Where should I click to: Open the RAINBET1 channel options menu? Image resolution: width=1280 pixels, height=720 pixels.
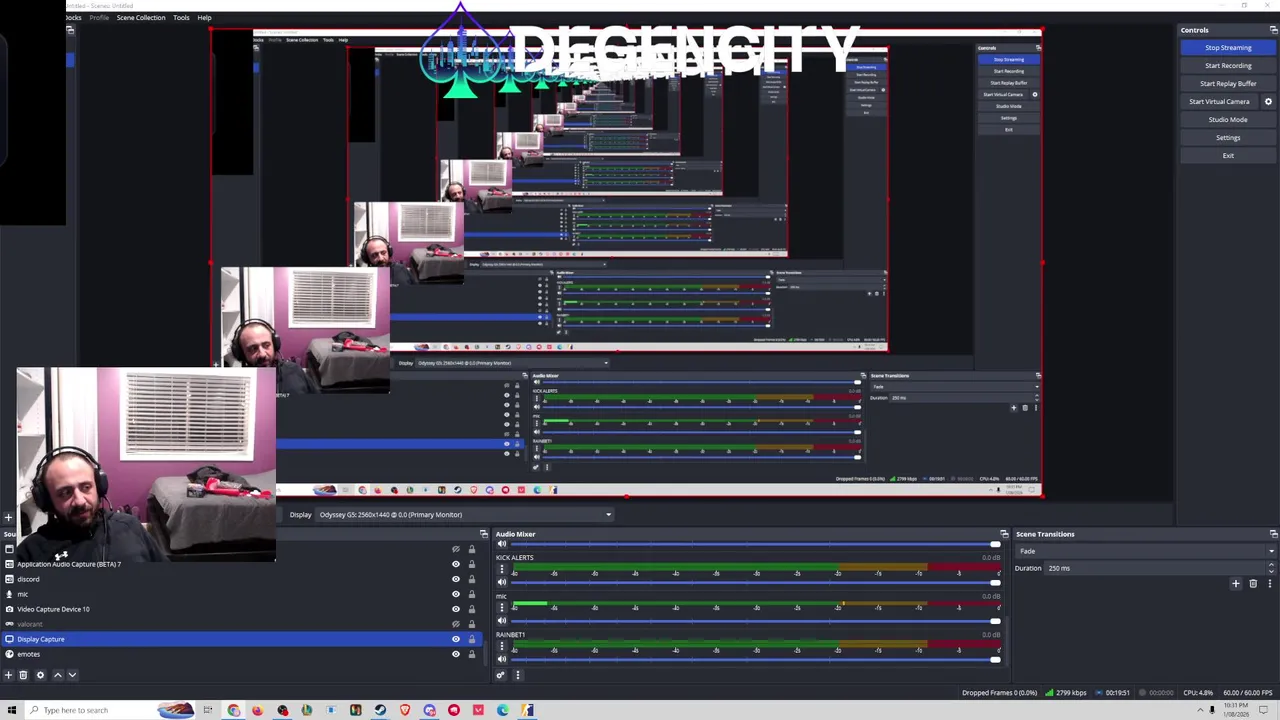(502, 647)
